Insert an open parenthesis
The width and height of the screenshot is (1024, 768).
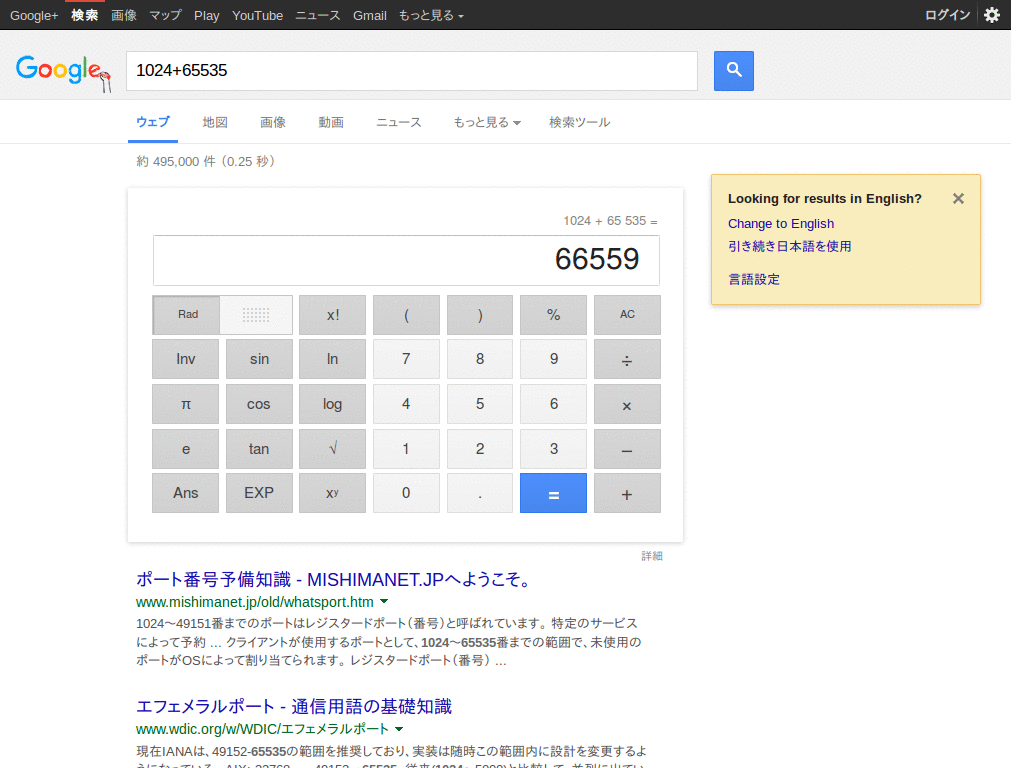click(x=406, y=315)
